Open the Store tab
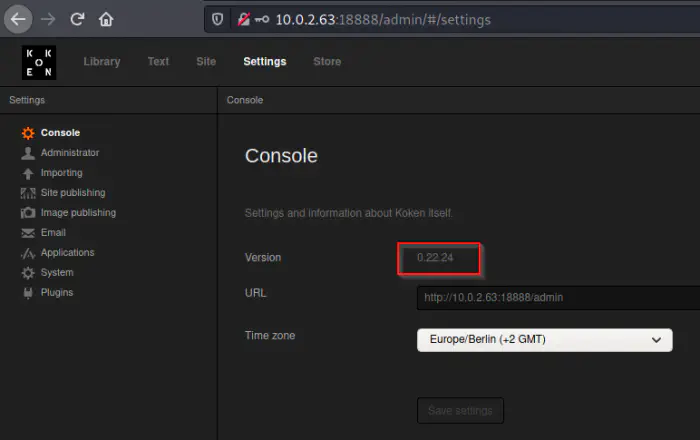Image resolution: width=700 pixels, height=440 pixels. (x=327, y=62)
